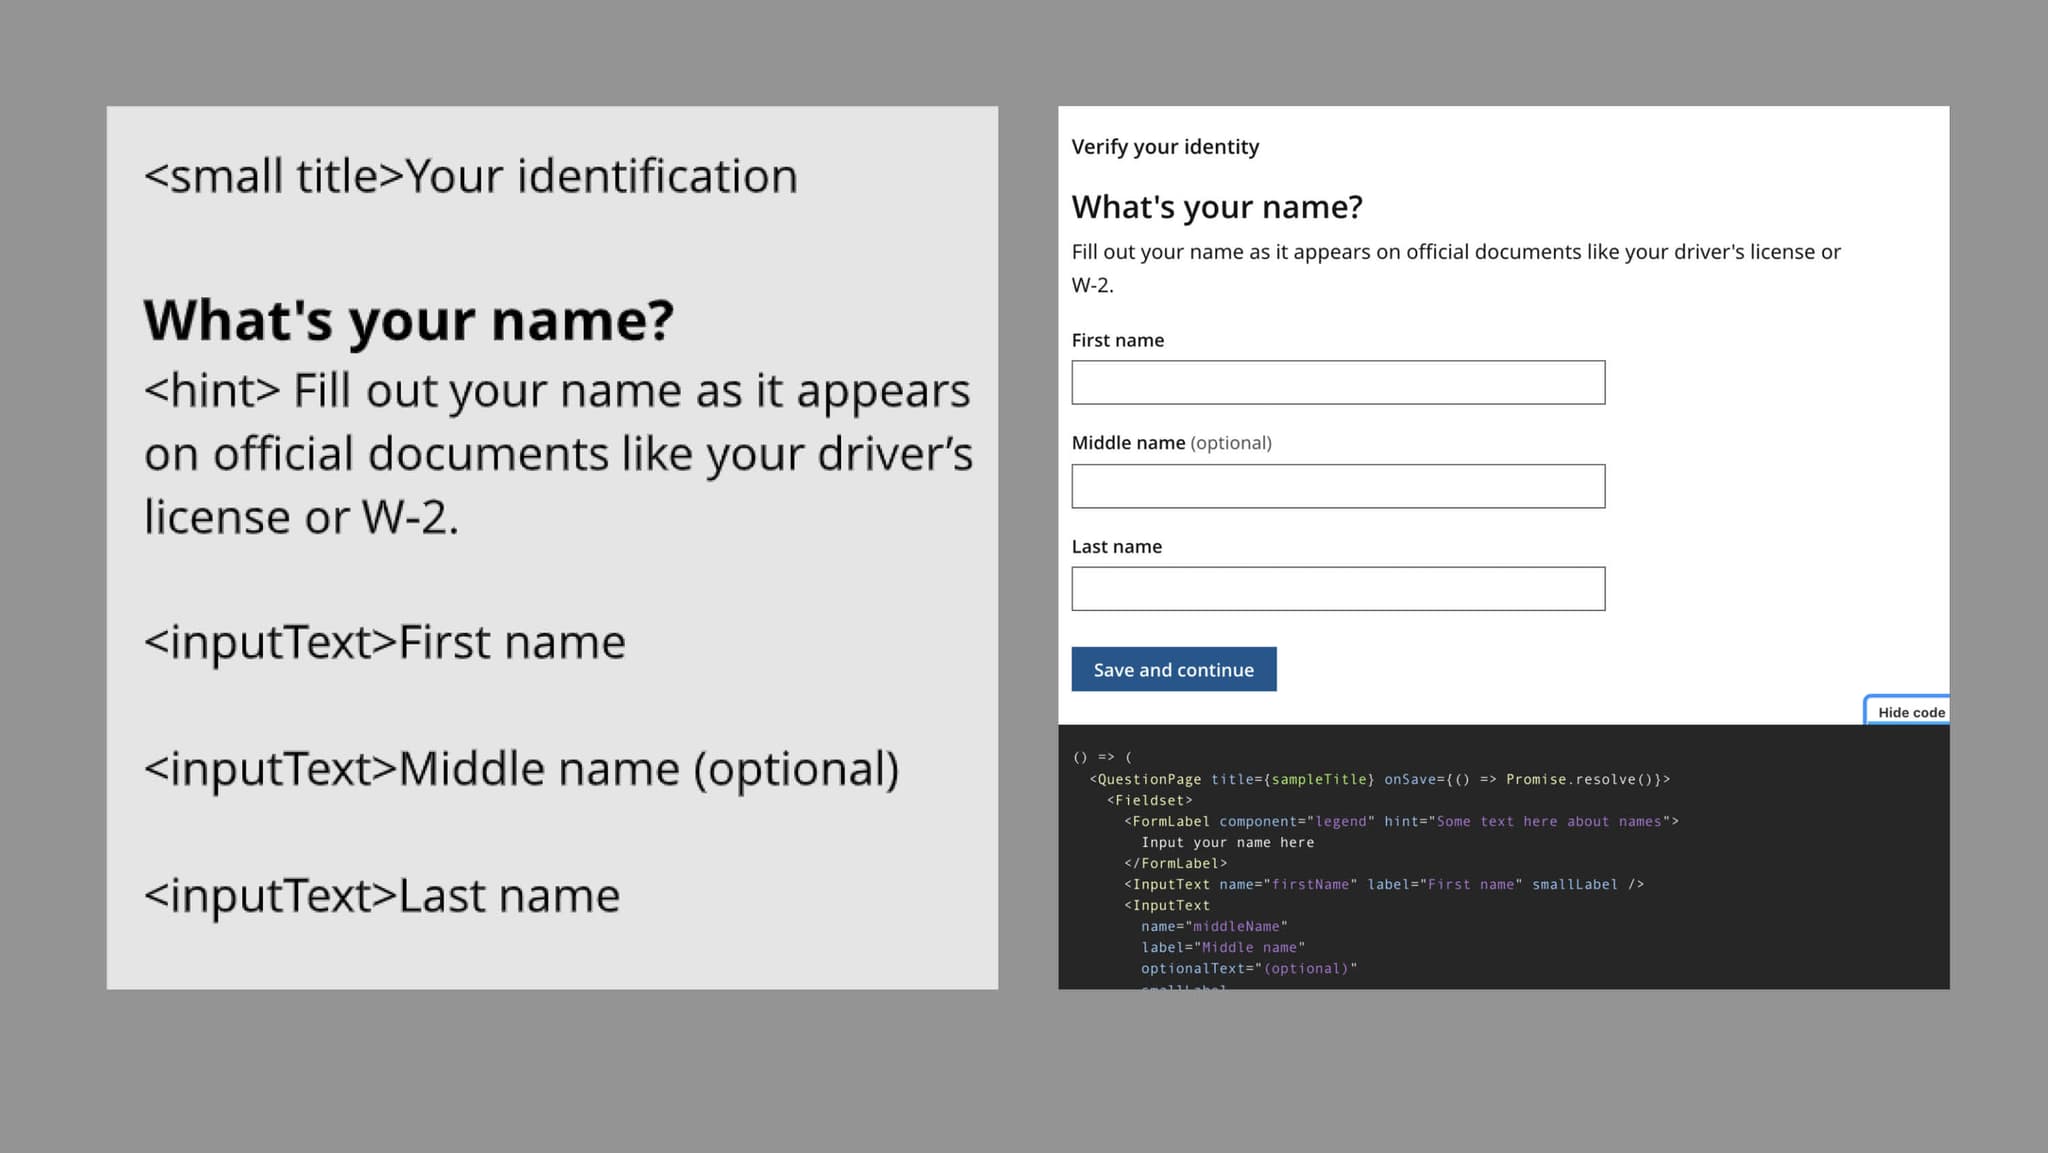2048x1153 pixels.
Task: Click the optionalText="(optional)" code line
Action: click(x=1245, y=968)
